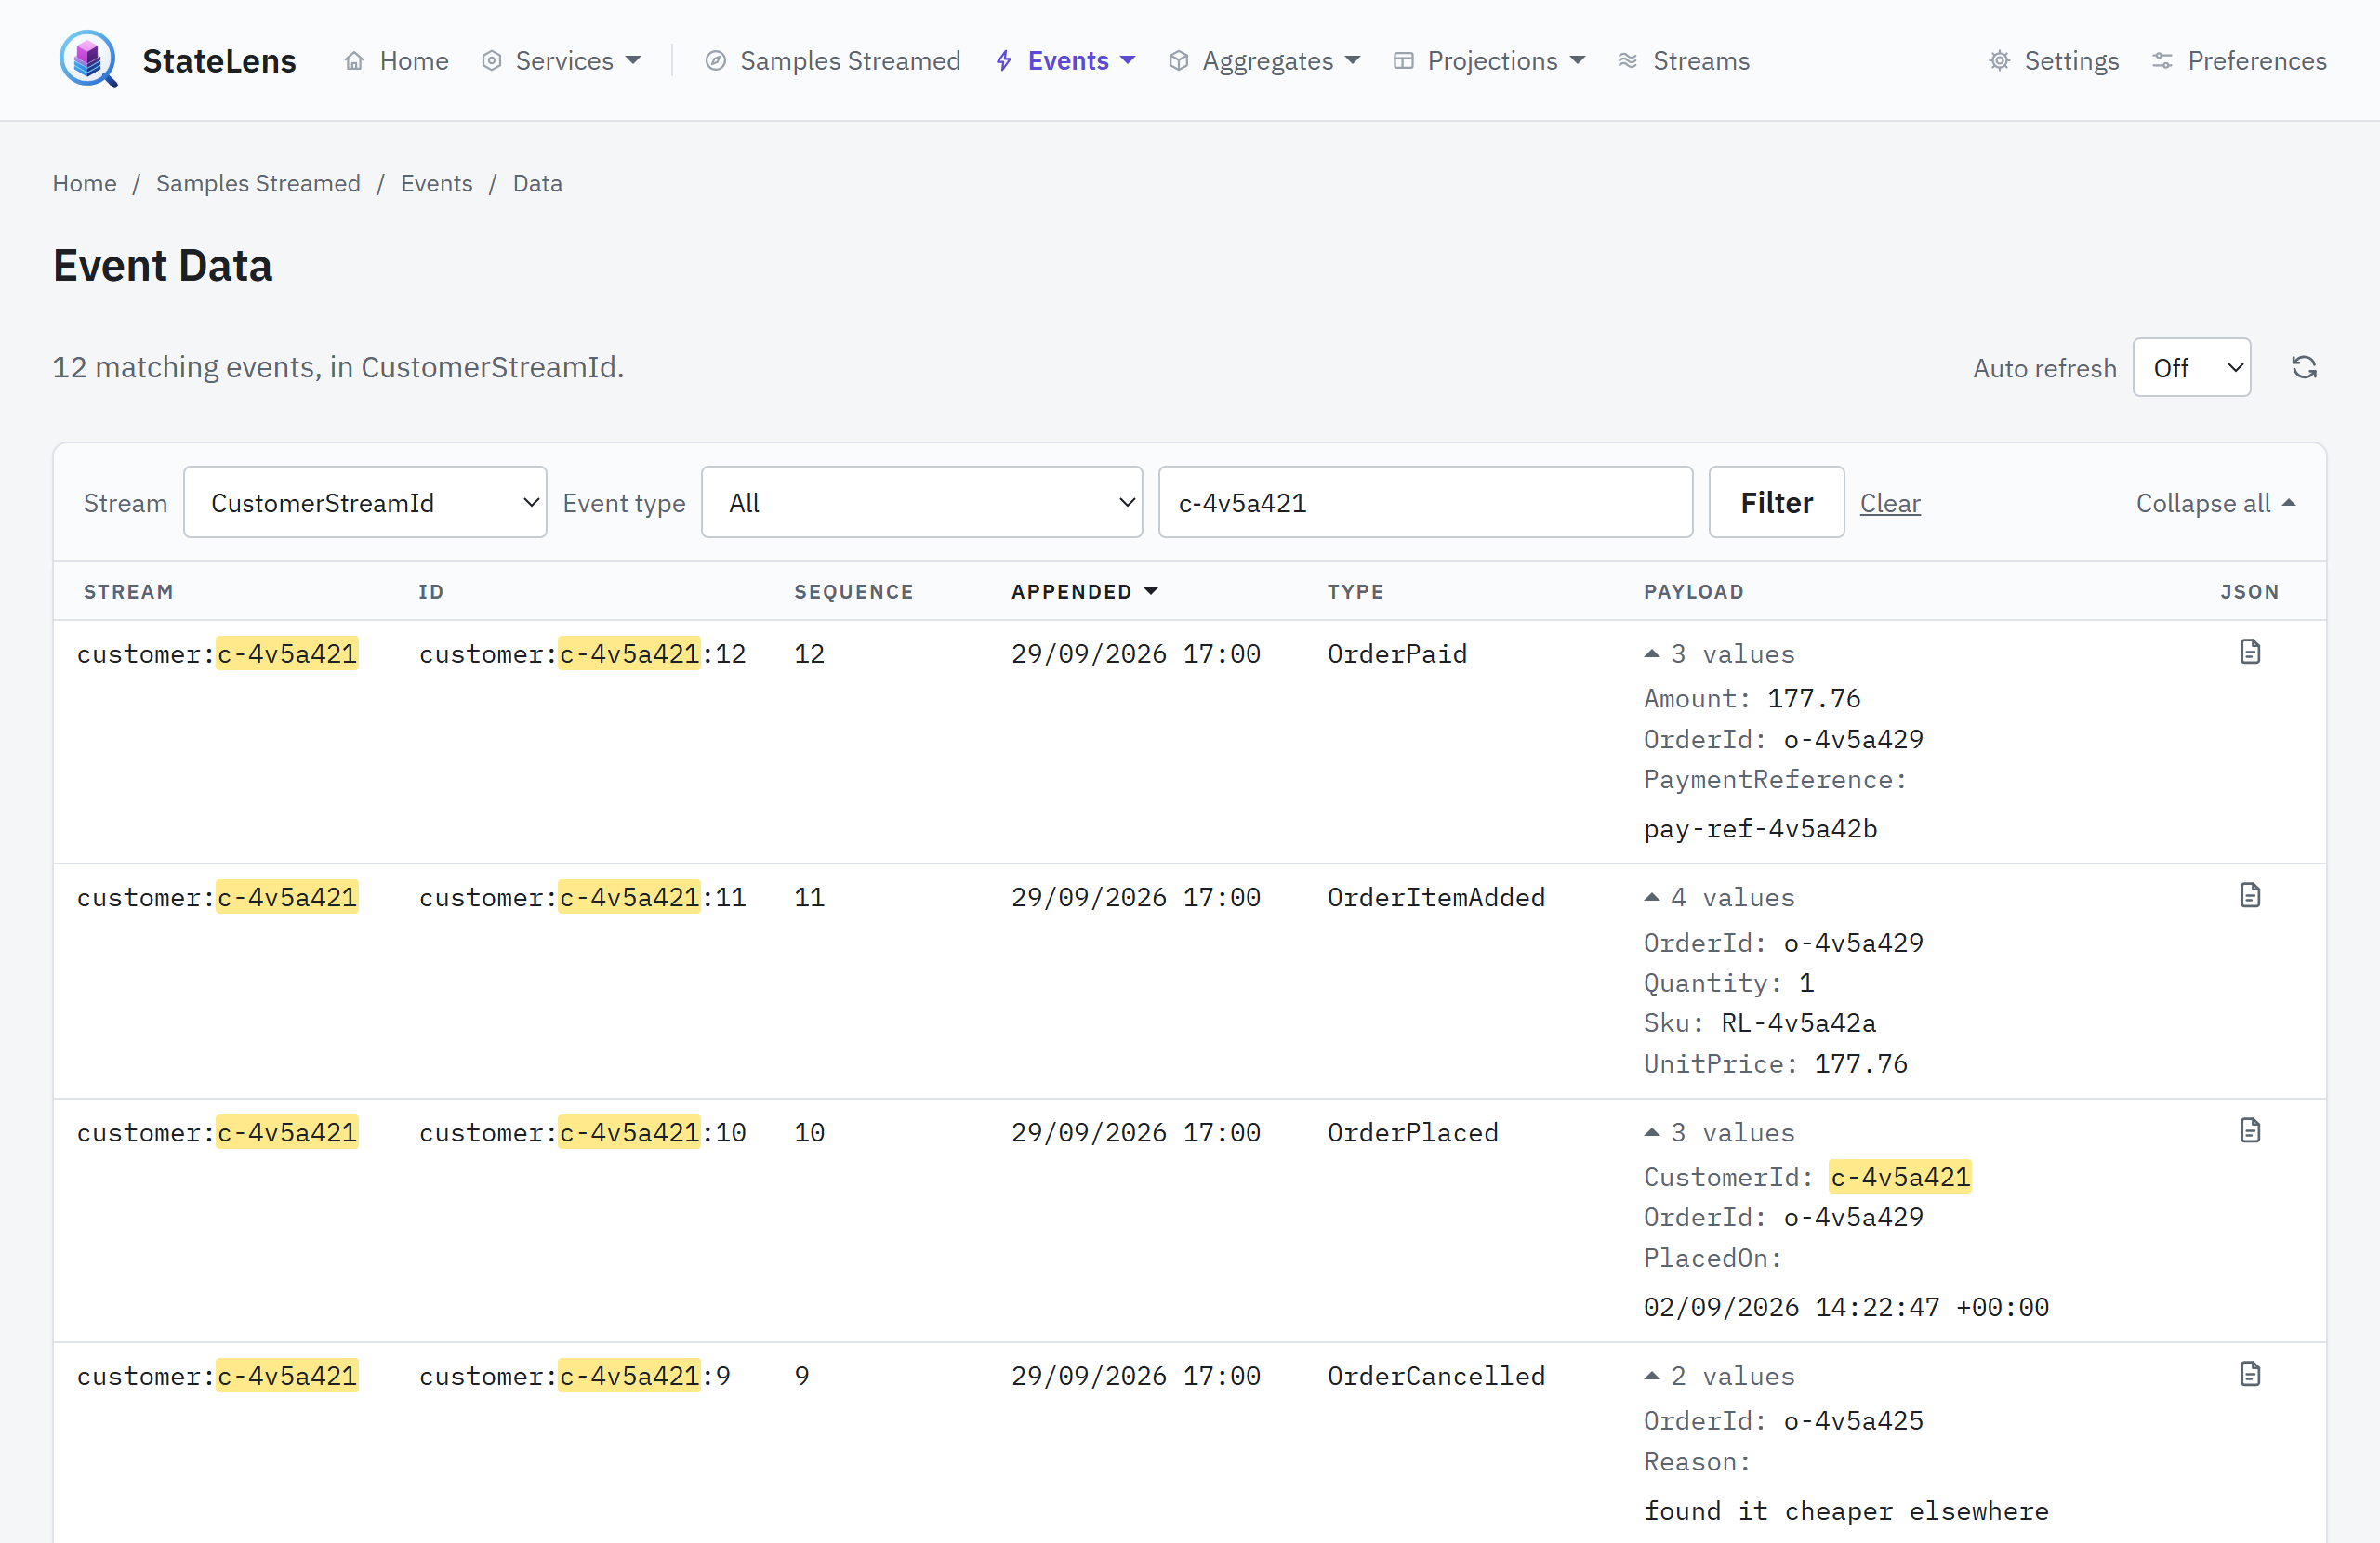This screenshot has width=2380, height=1543.
Task: Open JSON view for the OrderPlaced event
Action: [2250, 1131]
